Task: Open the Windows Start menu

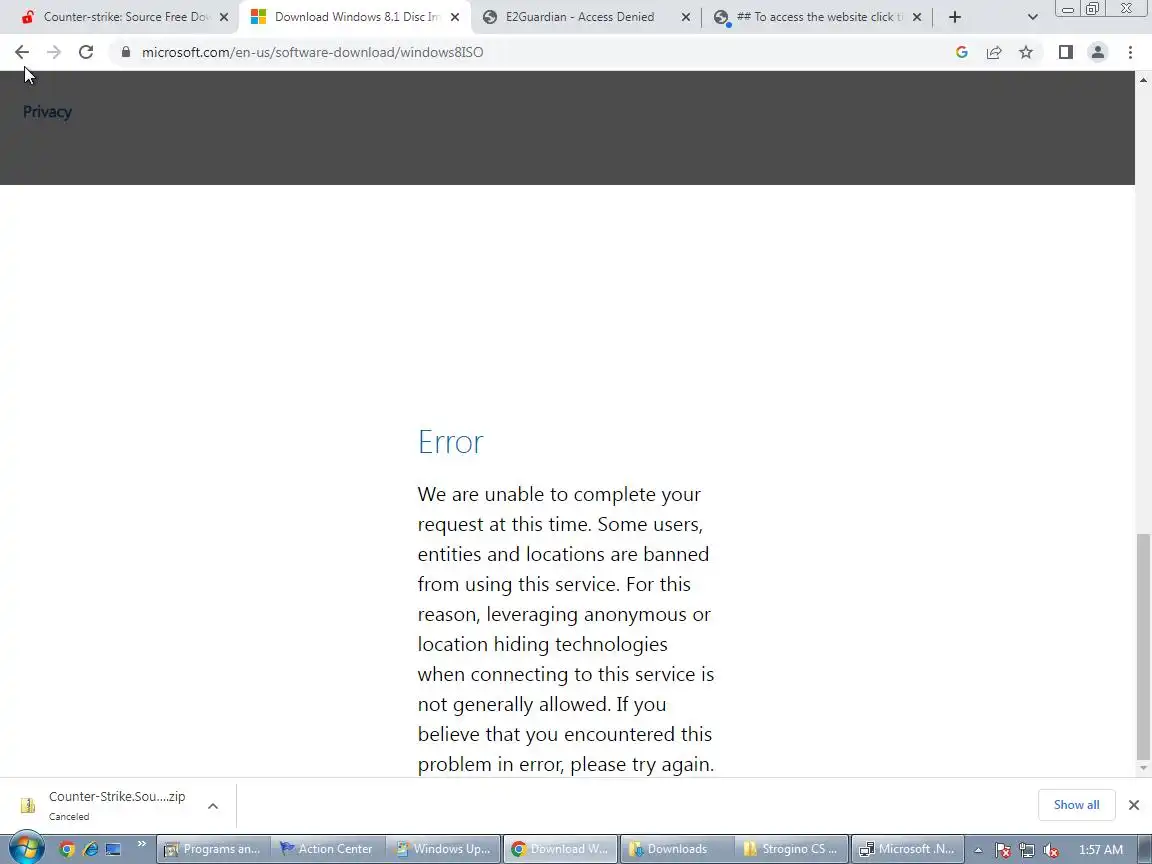Action: [26, 849]
